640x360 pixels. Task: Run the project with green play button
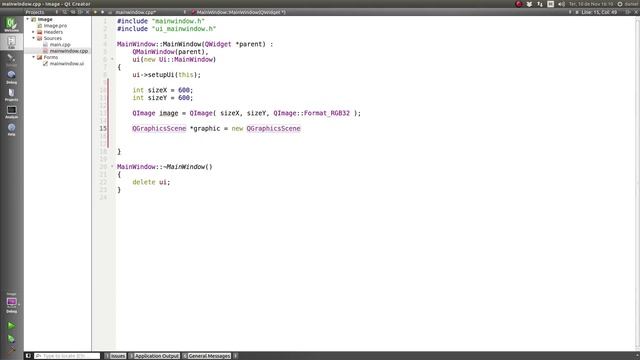tap(11, 325)
